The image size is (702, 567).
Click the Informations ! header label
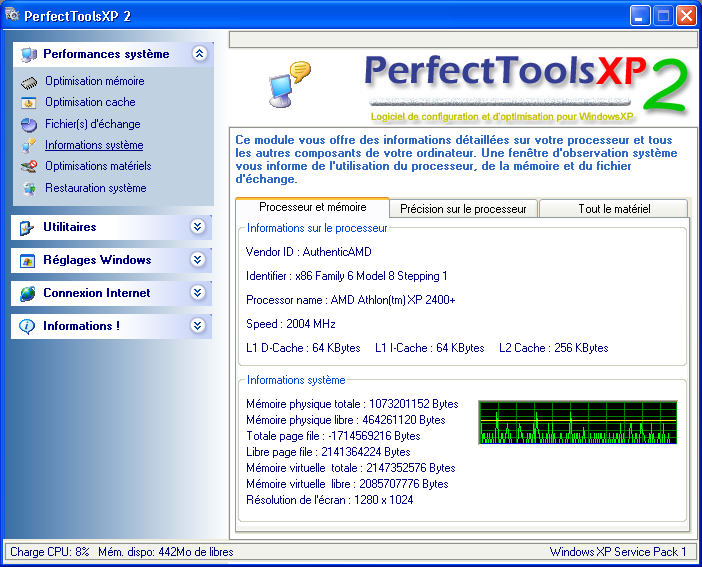(81, 326)
